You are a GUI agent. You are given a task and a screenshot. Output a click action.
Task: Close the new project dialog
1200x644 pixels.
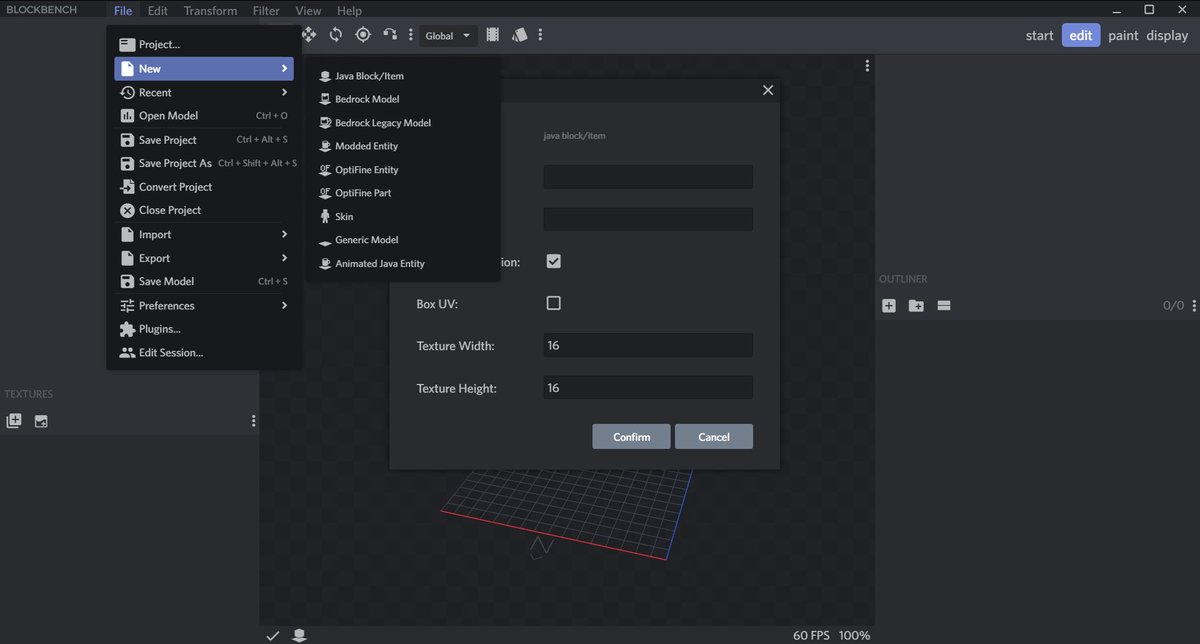(768, 90)
